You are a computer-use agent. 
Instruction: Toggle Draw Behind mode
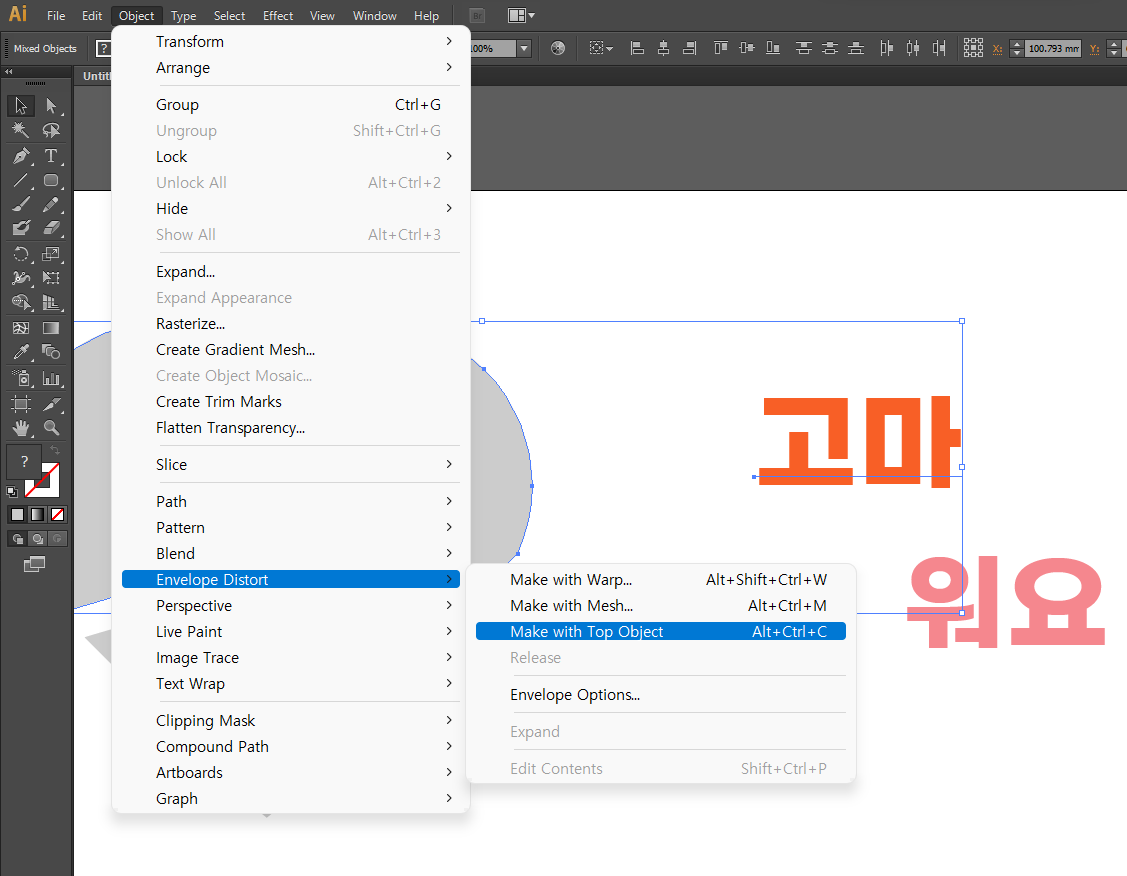(x=37, y=538)
